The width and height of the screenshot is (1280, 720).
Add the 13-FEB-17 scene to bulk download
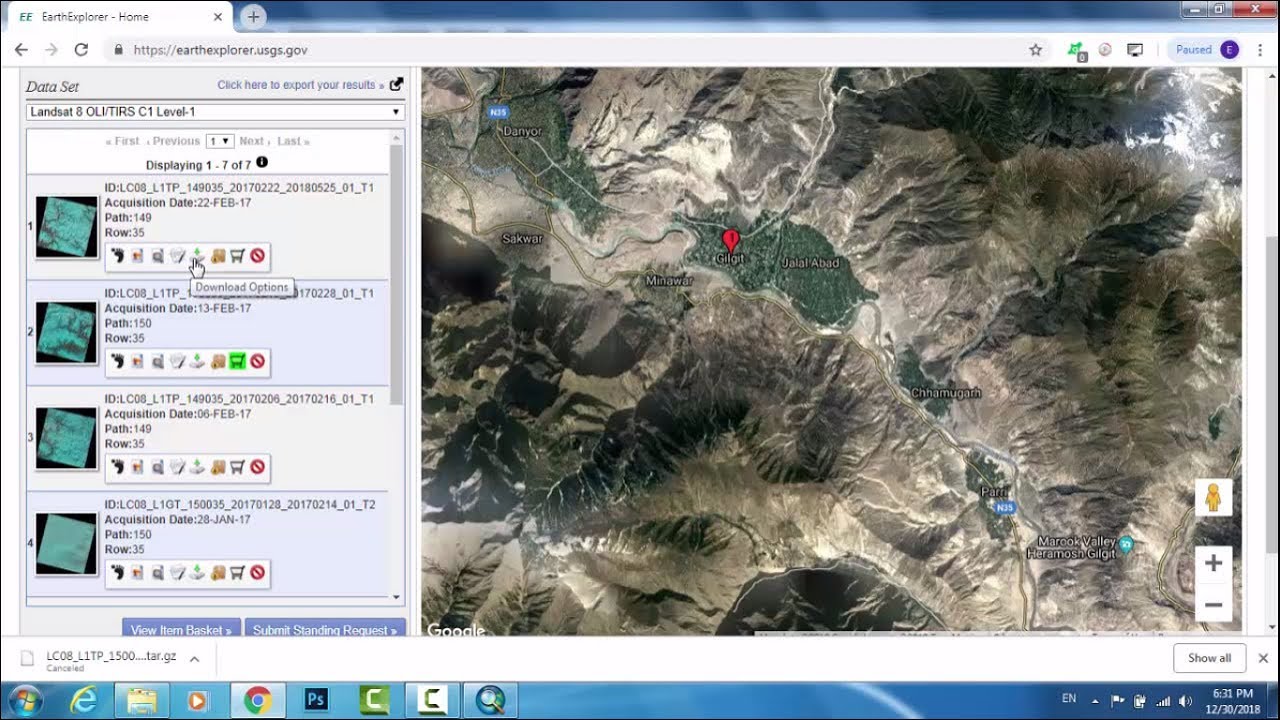(218, 362)
